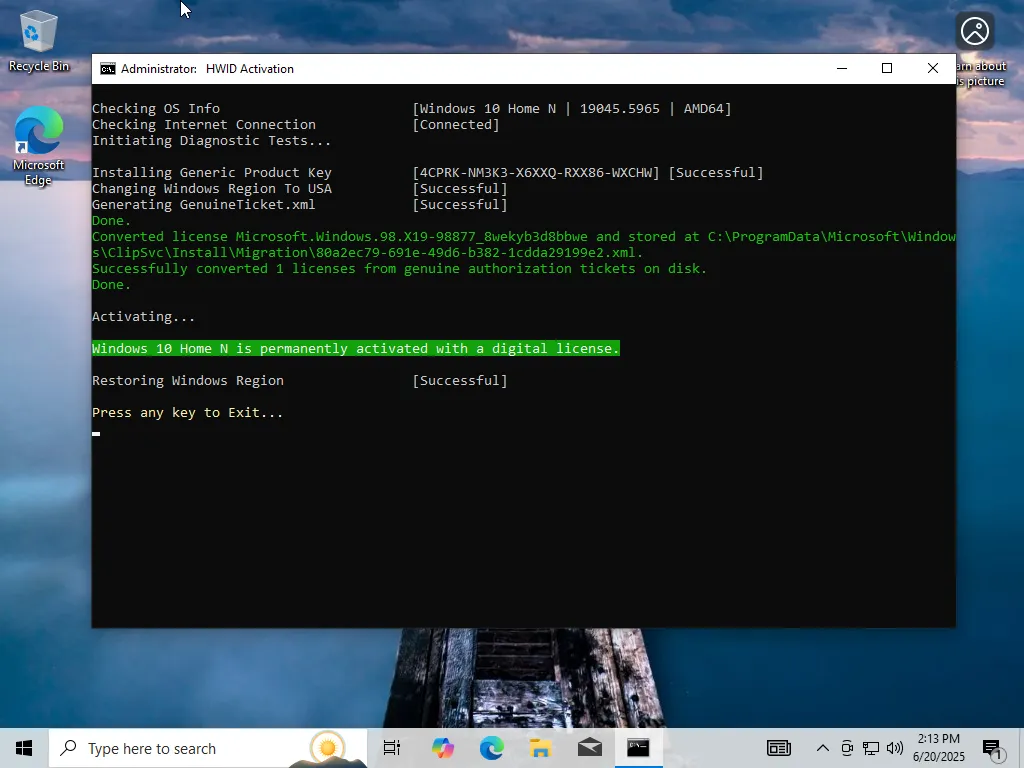Minimize the HWID Activation window
The image size is (1024, 768).
pyautogui.click(x=842, y=69)
